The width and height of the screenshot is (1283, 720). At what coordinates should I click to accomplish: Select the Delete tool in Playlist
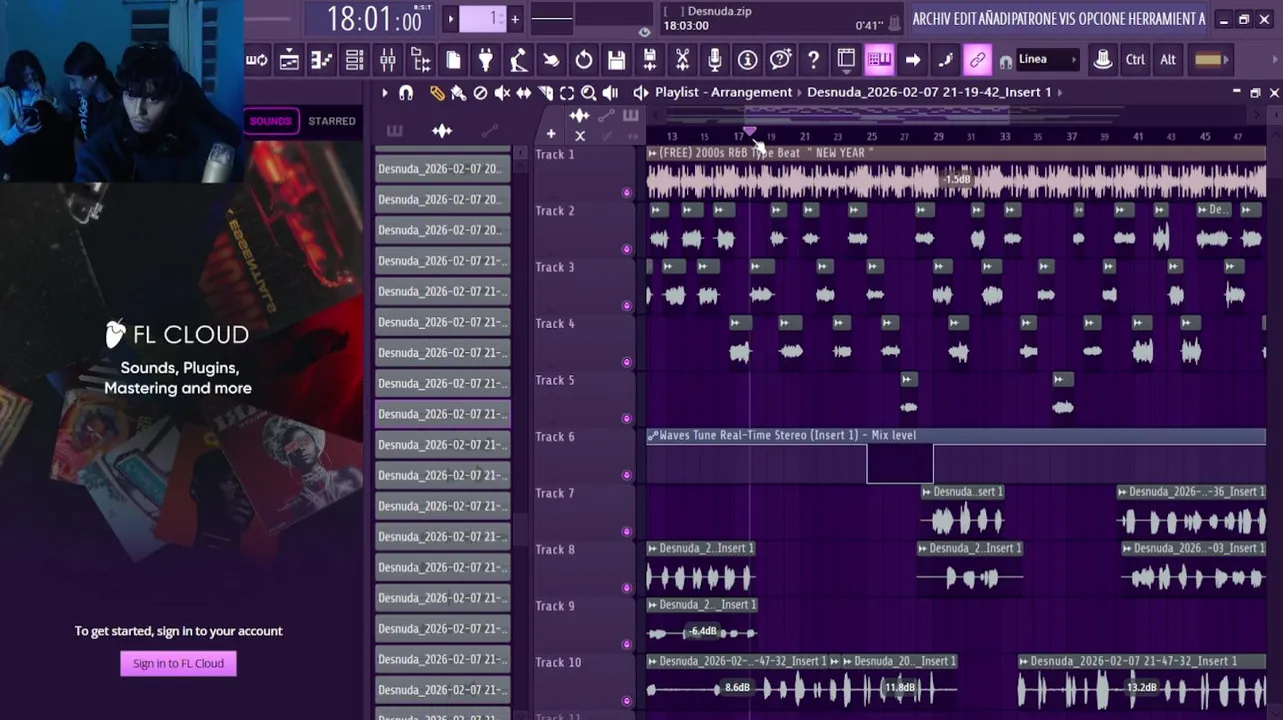pos(480,92)
